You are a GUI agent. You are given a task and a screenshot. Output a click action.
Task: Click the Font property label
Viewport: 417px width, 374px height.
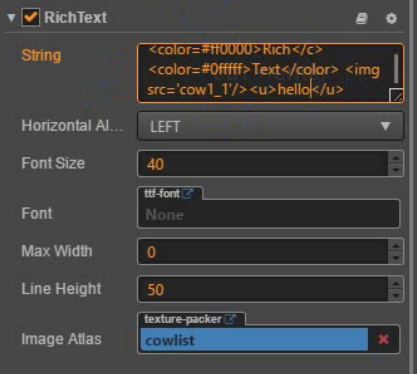click(37, 213)
